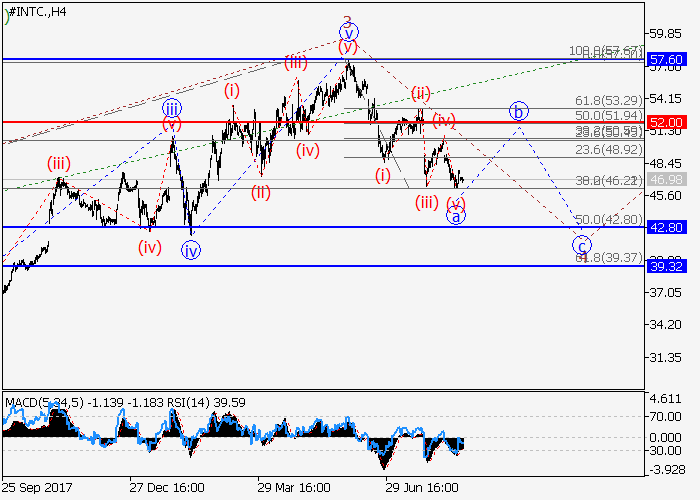Select blue circled iii wave marker
Image resolution: width=700 pixels, height=500 pixels.
pos(173,107)
